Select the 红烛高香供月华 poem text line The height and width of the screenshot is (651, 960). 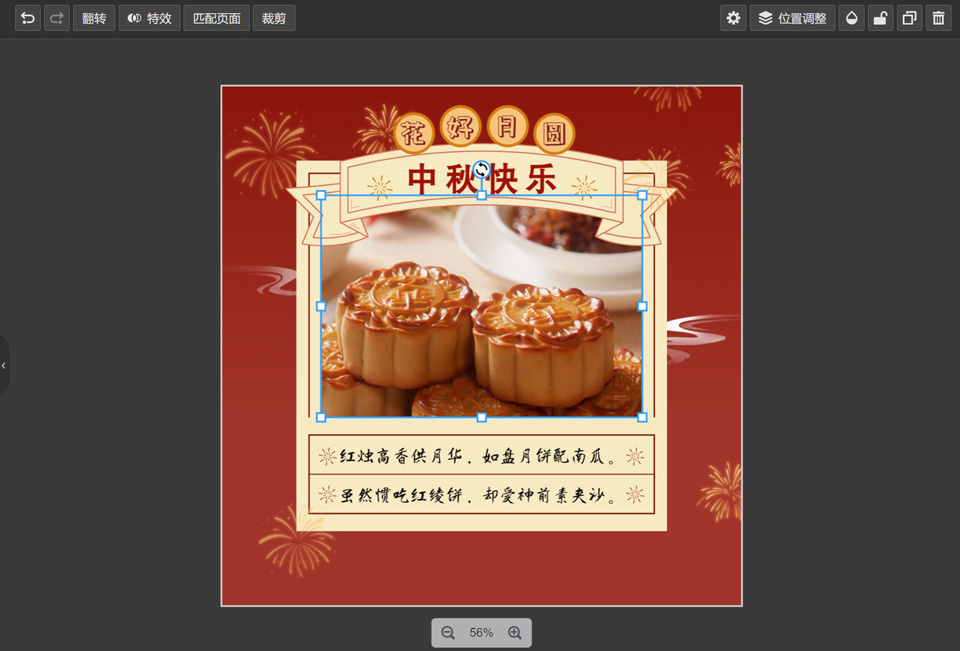[x=480, y=457]
